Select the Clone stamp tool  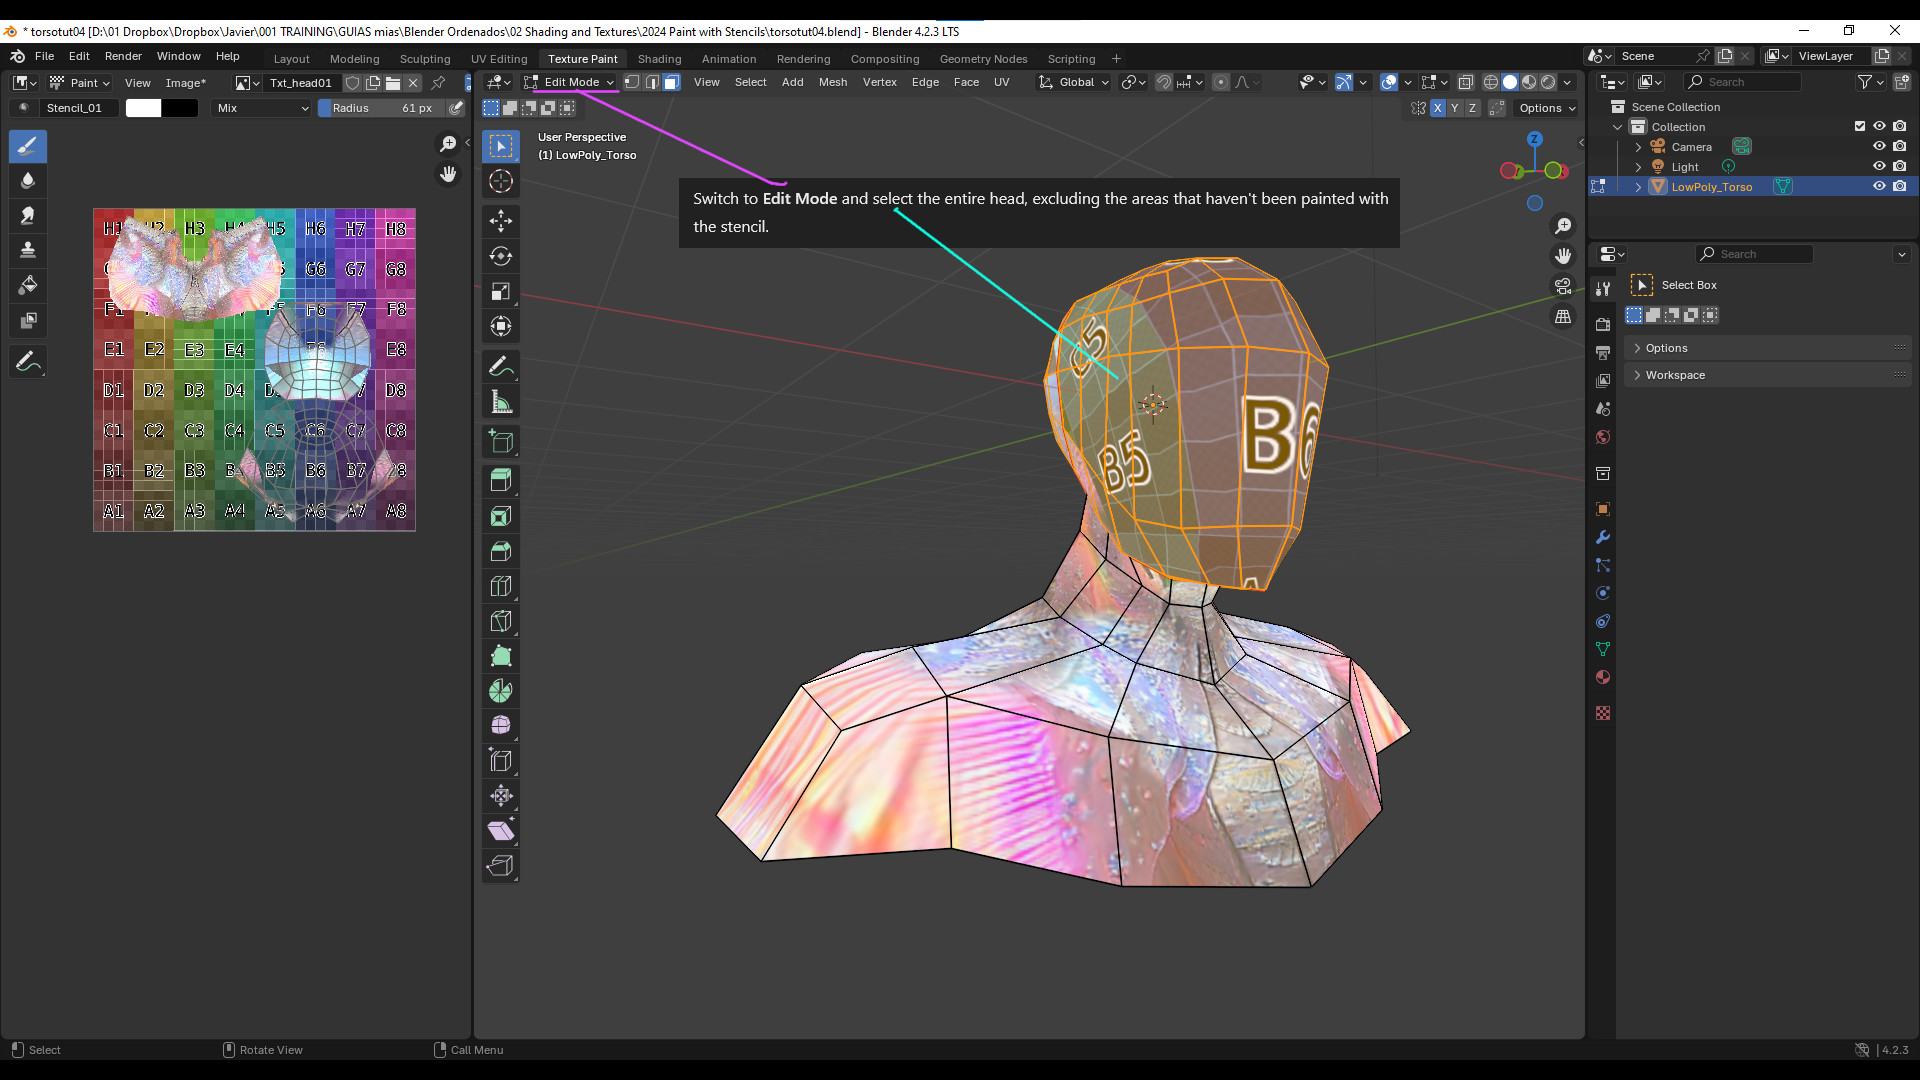point(28,250)
